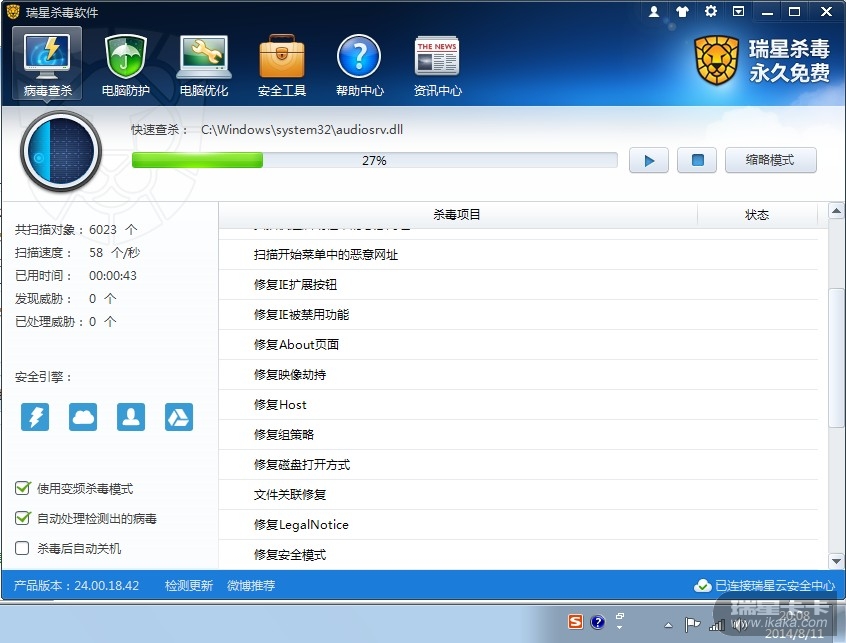Click the green cloud connected icon
The height and width of the screenshot is (643, 846).
point(703,585)
